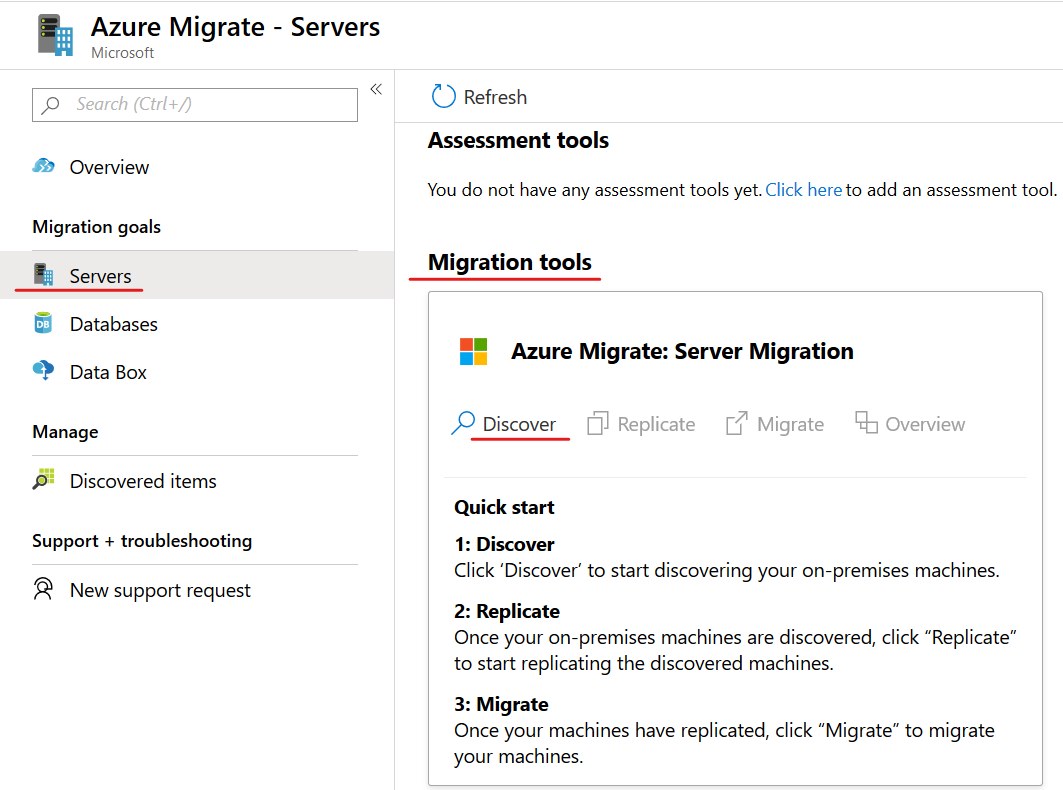Open Discovered items under Manage
The width and height of the screenshot is (1063, 790).
143,481
